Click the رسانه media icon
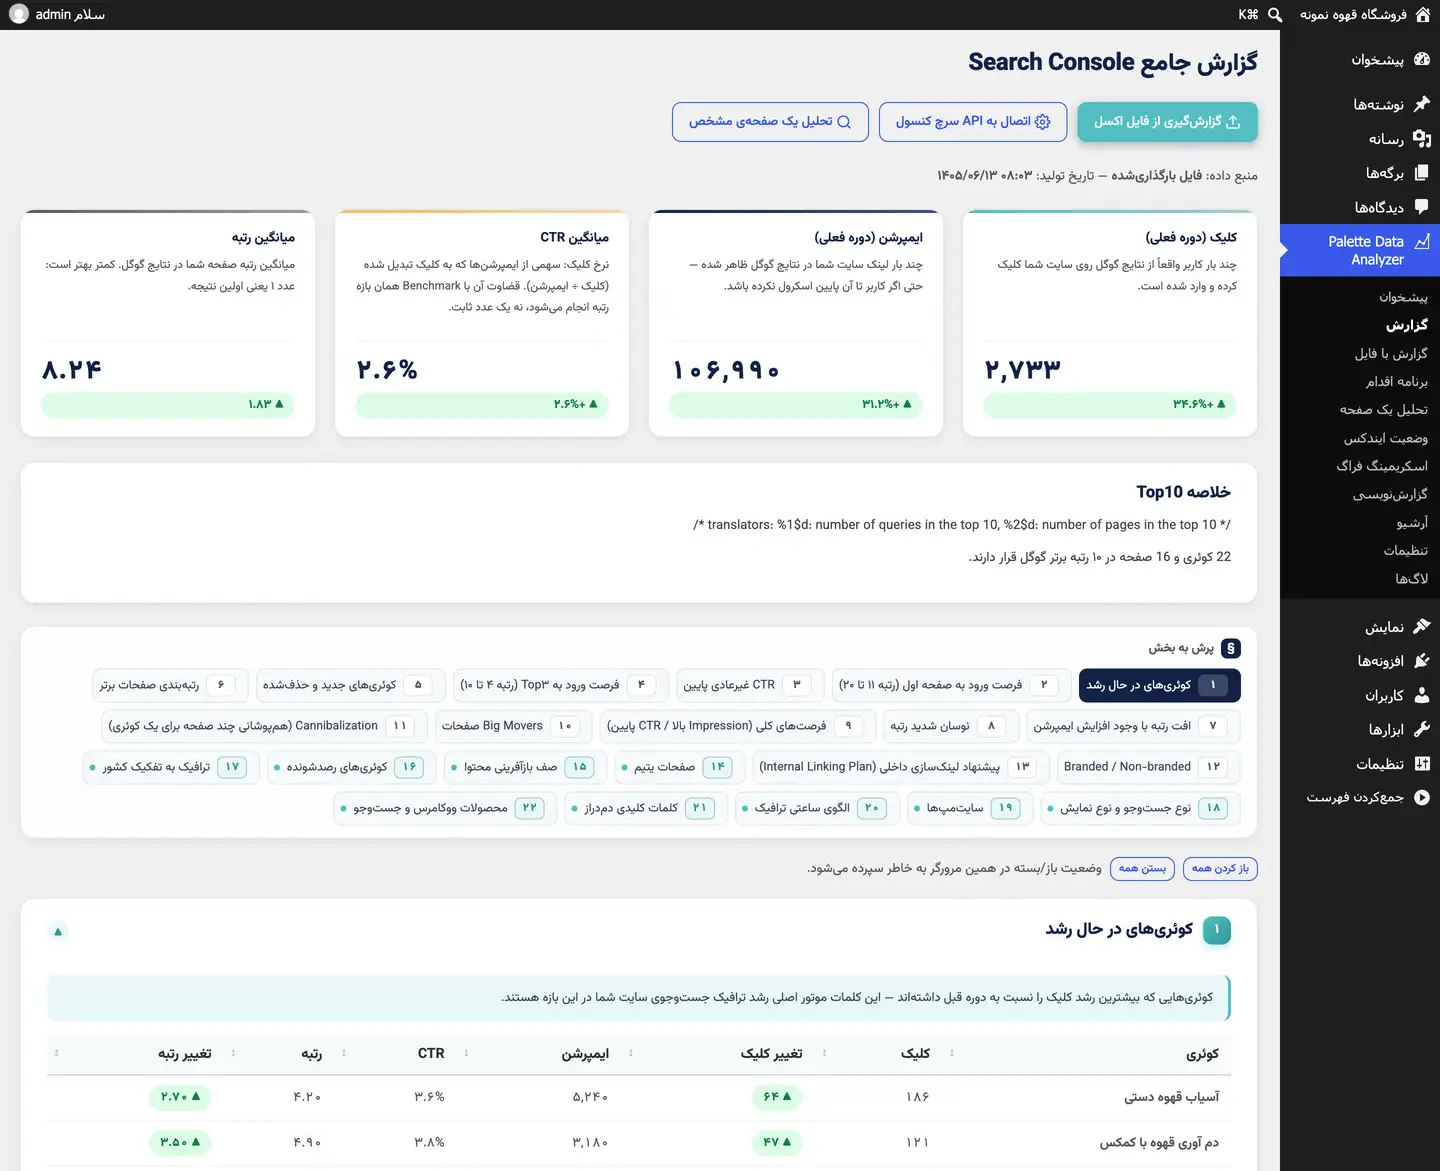This screenshot has height=1171, width=1440. 1422,139
